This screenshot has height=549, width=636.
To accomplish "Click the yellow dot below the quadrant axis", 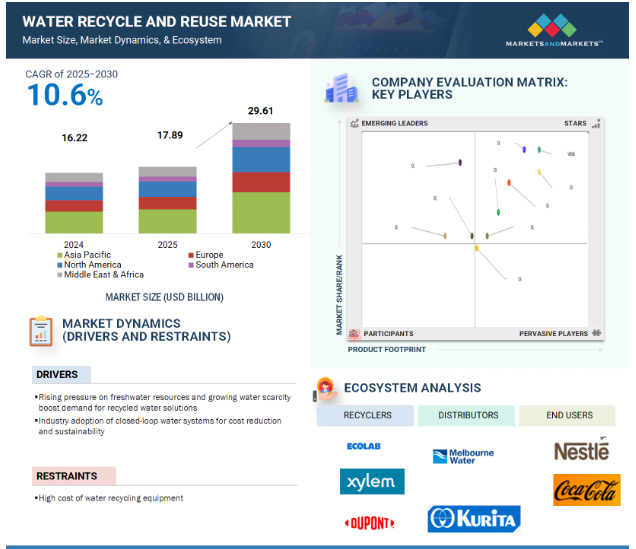I will pyautogui.click(x=477, y=248).
